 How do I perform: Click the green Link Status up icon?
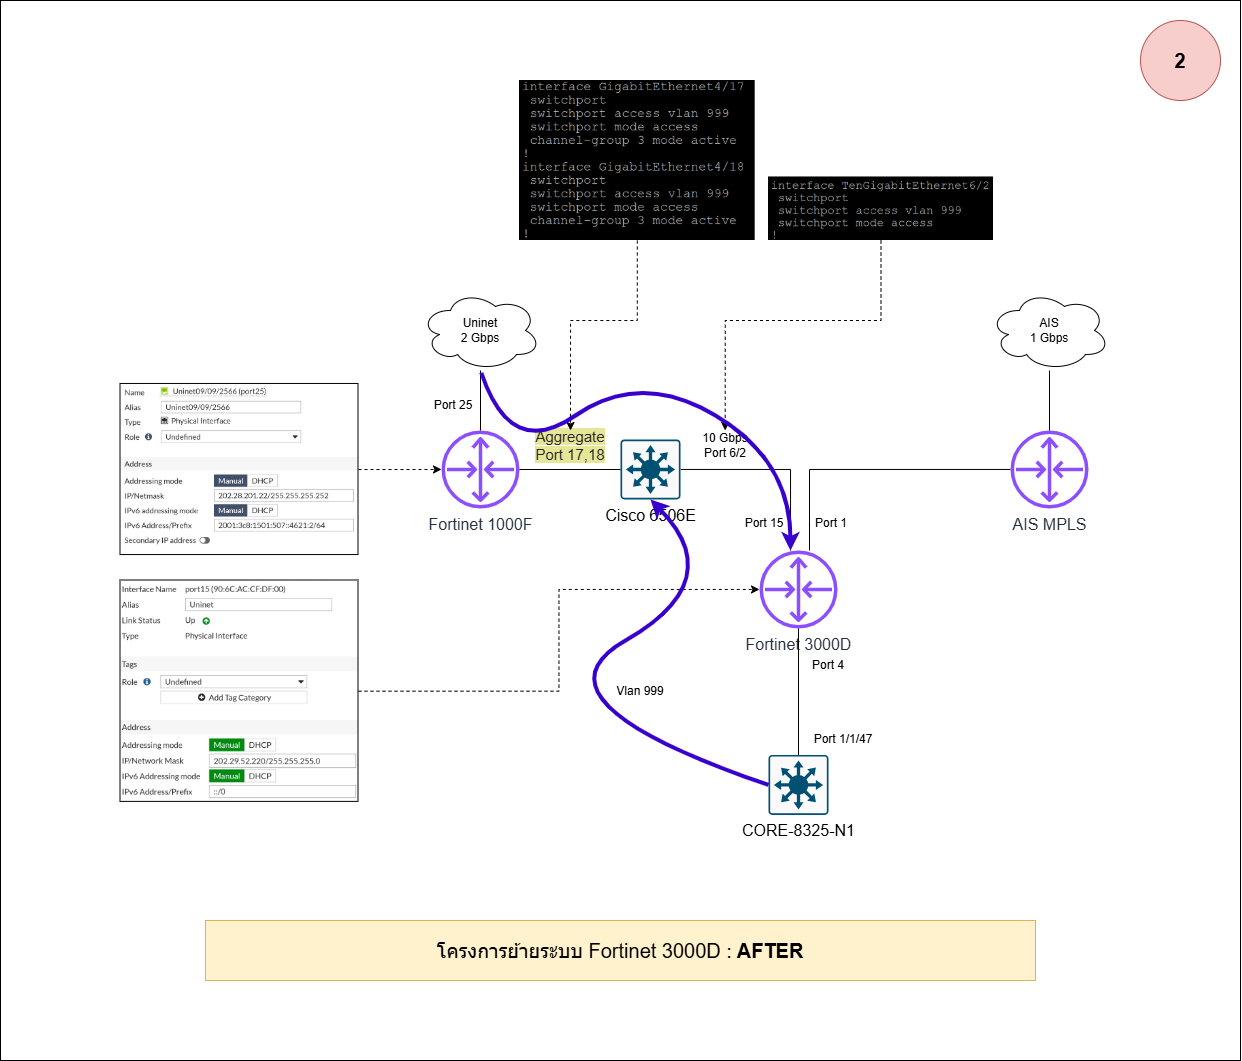tap(207, 621)
